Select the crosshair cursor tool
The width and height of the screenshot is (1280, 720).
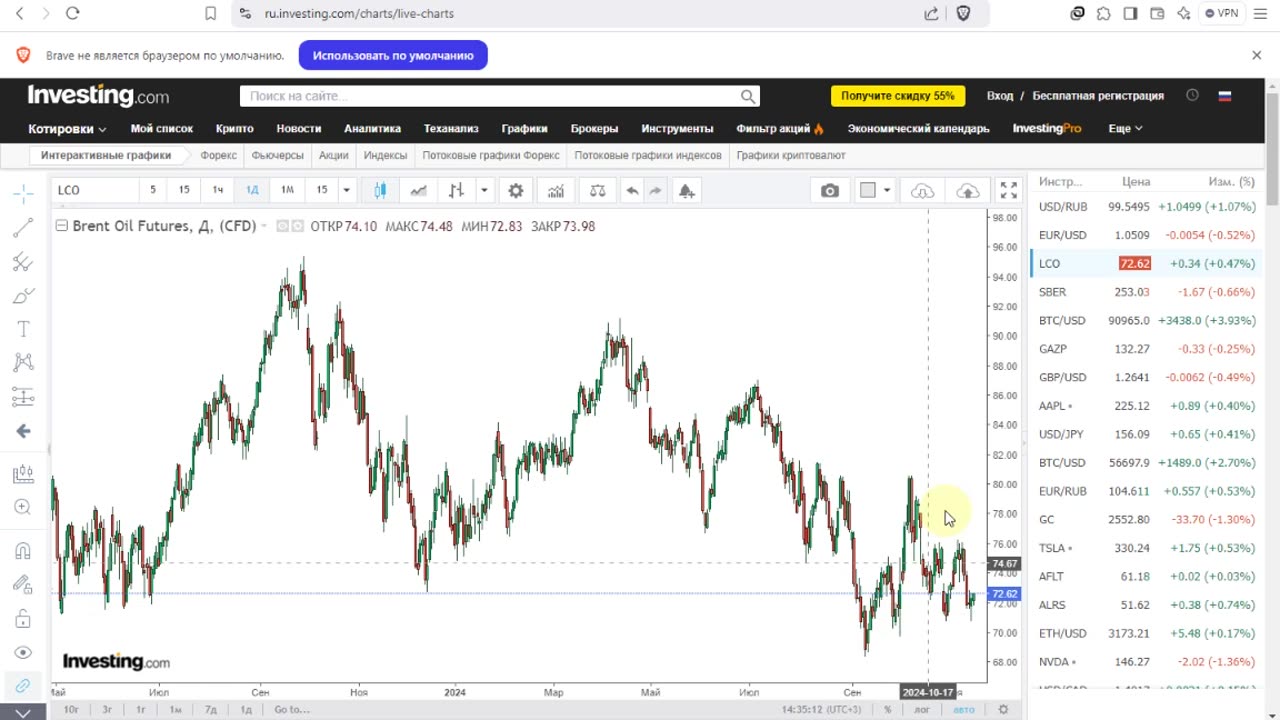(23, 194)
